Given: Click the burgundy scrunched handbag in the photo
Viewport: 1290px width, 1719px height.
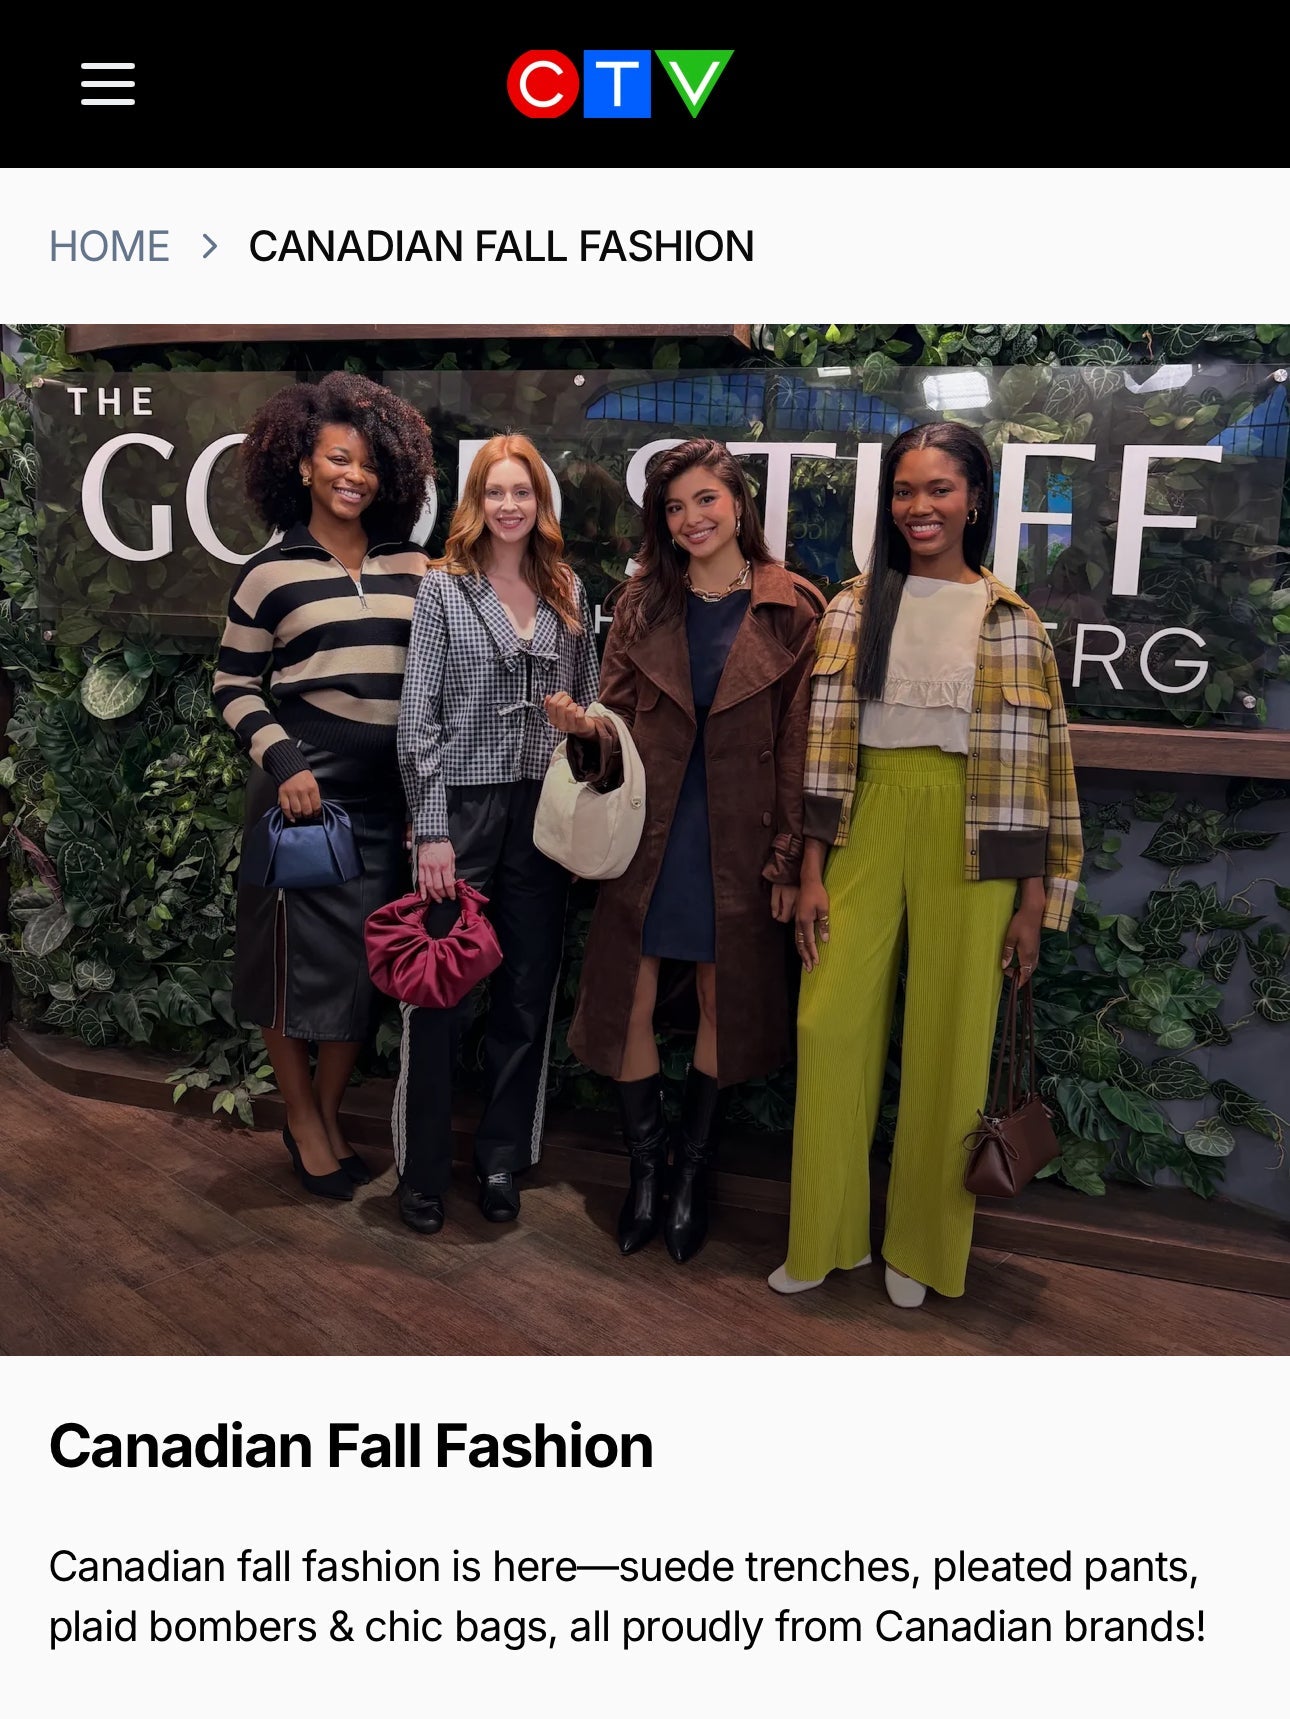Looking at the screenshot, I should coord(432,945).
